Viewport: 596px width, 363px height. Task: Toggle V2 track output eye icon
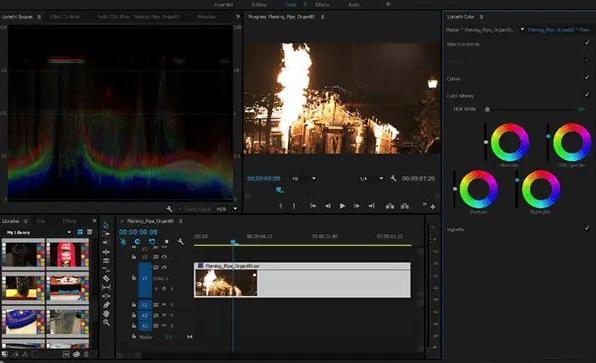[x=164, y=257]
